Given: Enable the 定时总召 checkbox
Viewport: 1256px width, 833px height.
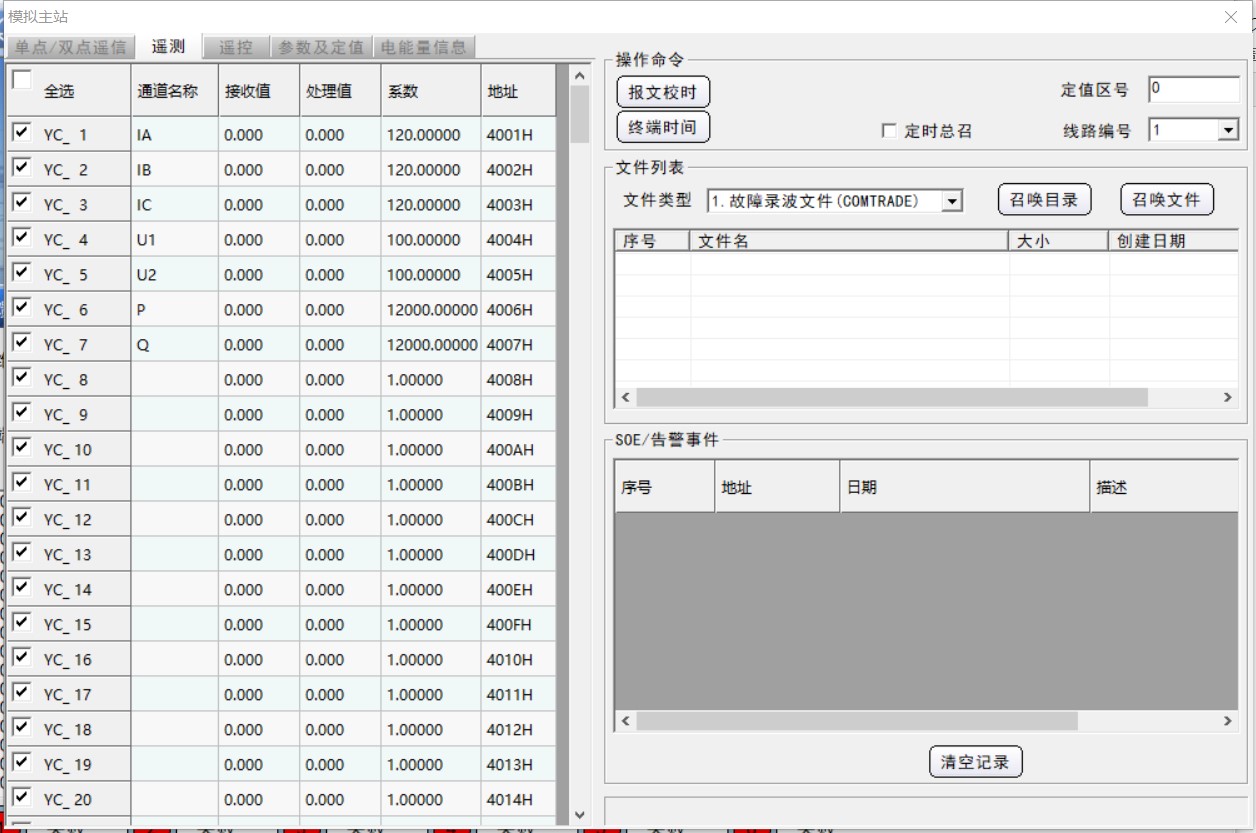Looking at the screenshot, I should coord(888,131).
